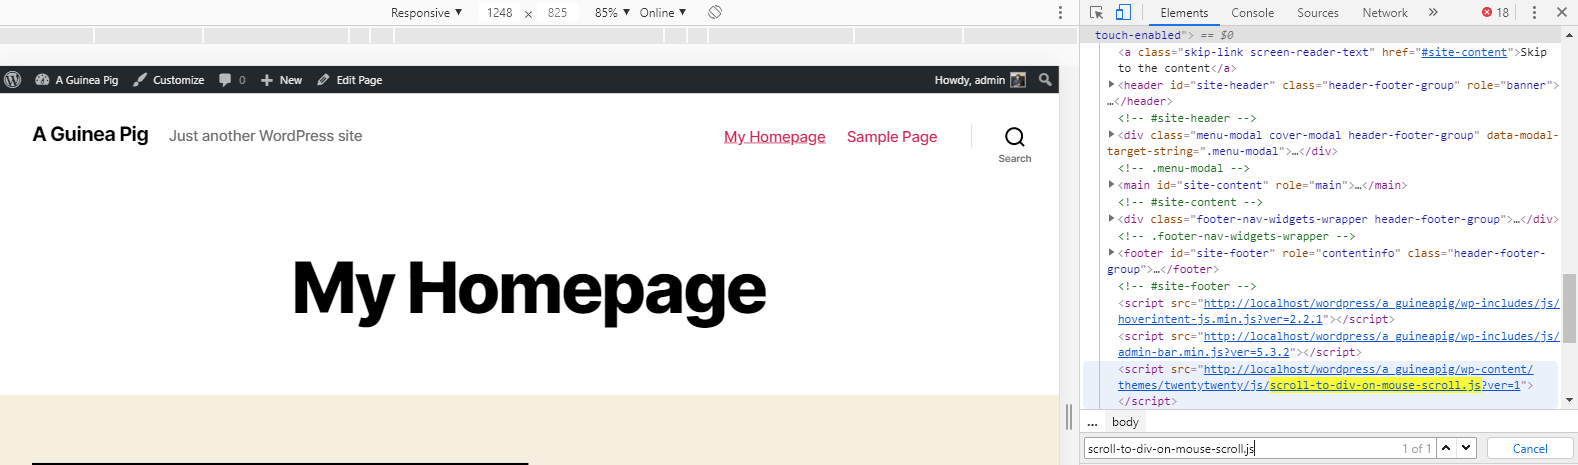1578x465 pixels.
Task: Click Edit Page in the admin bar
Action: coord(350,80)
